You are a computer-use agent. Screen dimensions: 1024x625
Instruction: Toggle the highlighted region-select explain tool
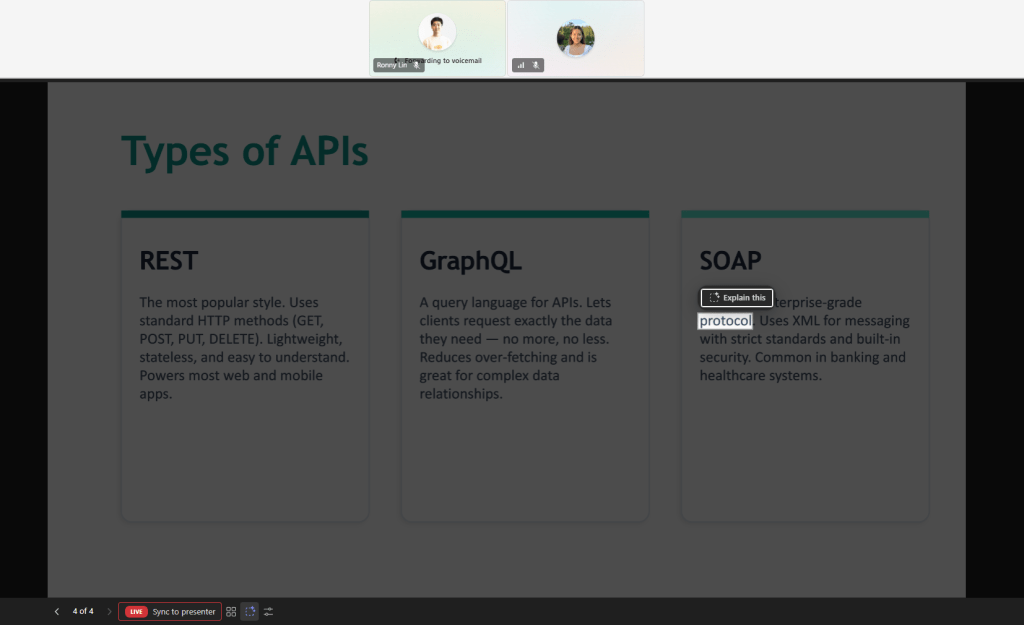(249, 611)
